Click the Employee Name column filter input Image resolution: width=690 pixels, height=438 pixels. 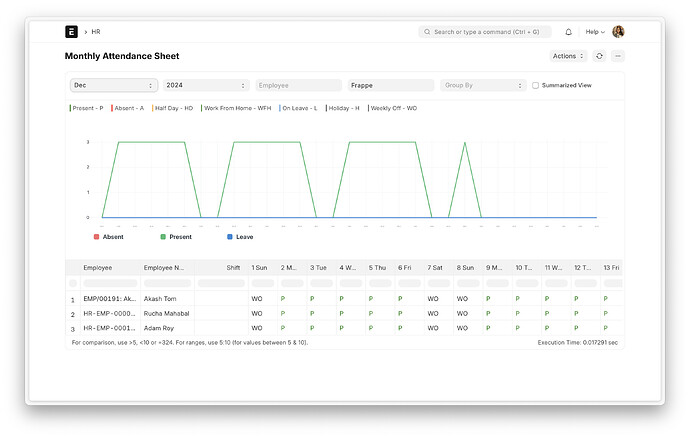tap(168, 283)
